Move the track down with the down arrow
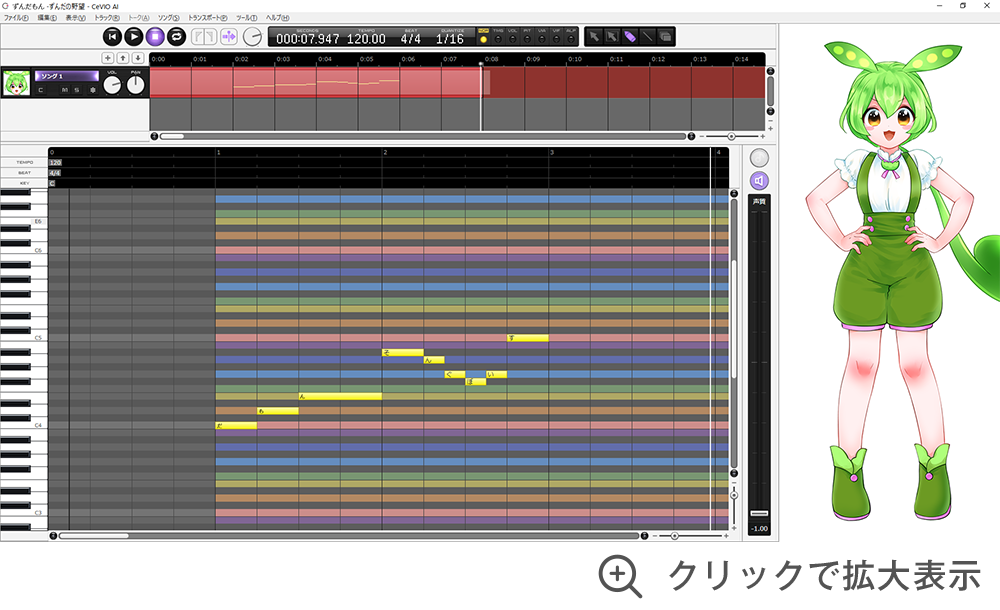Screen dimensions: 1000x610 (x=138, y=58)
